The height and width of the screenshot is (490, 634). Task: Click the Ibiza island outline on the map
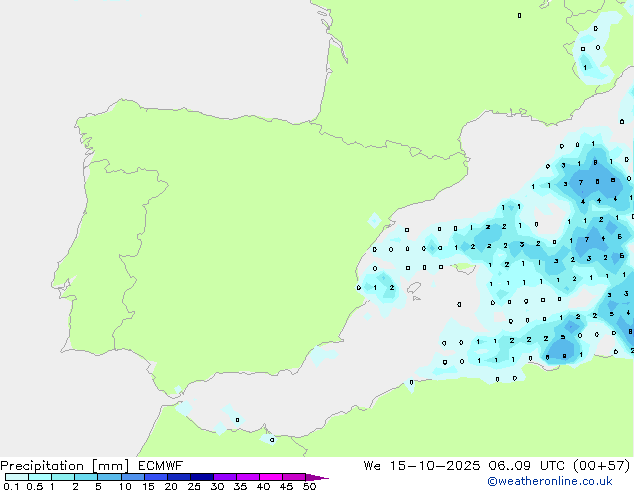[x=414, y=287]
